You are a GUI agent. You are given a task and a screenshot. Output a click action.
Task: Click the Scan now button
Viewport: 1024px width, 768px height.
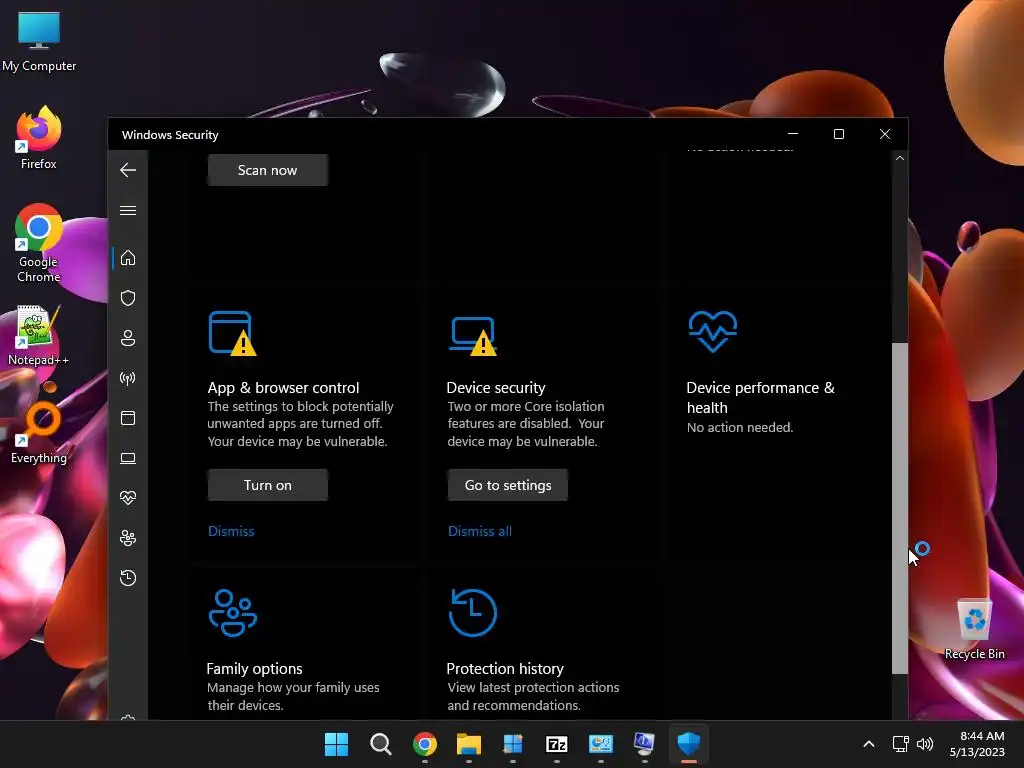pos(268,170)
